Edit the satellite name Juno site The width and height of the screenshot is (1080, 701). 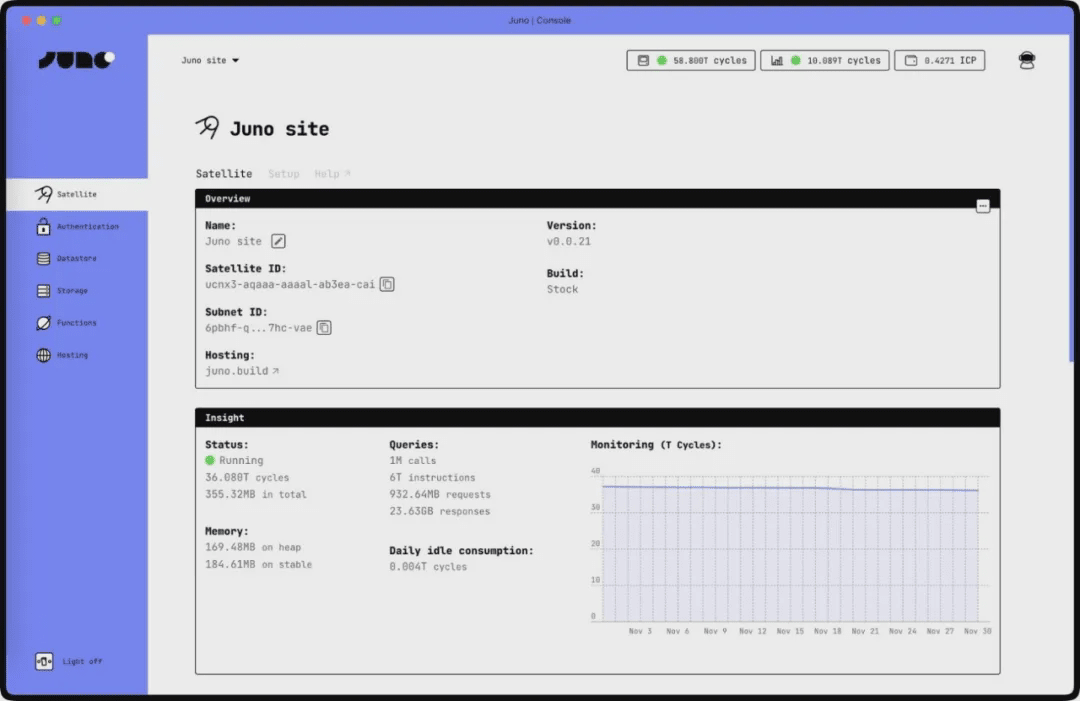(x=278, y=241)
